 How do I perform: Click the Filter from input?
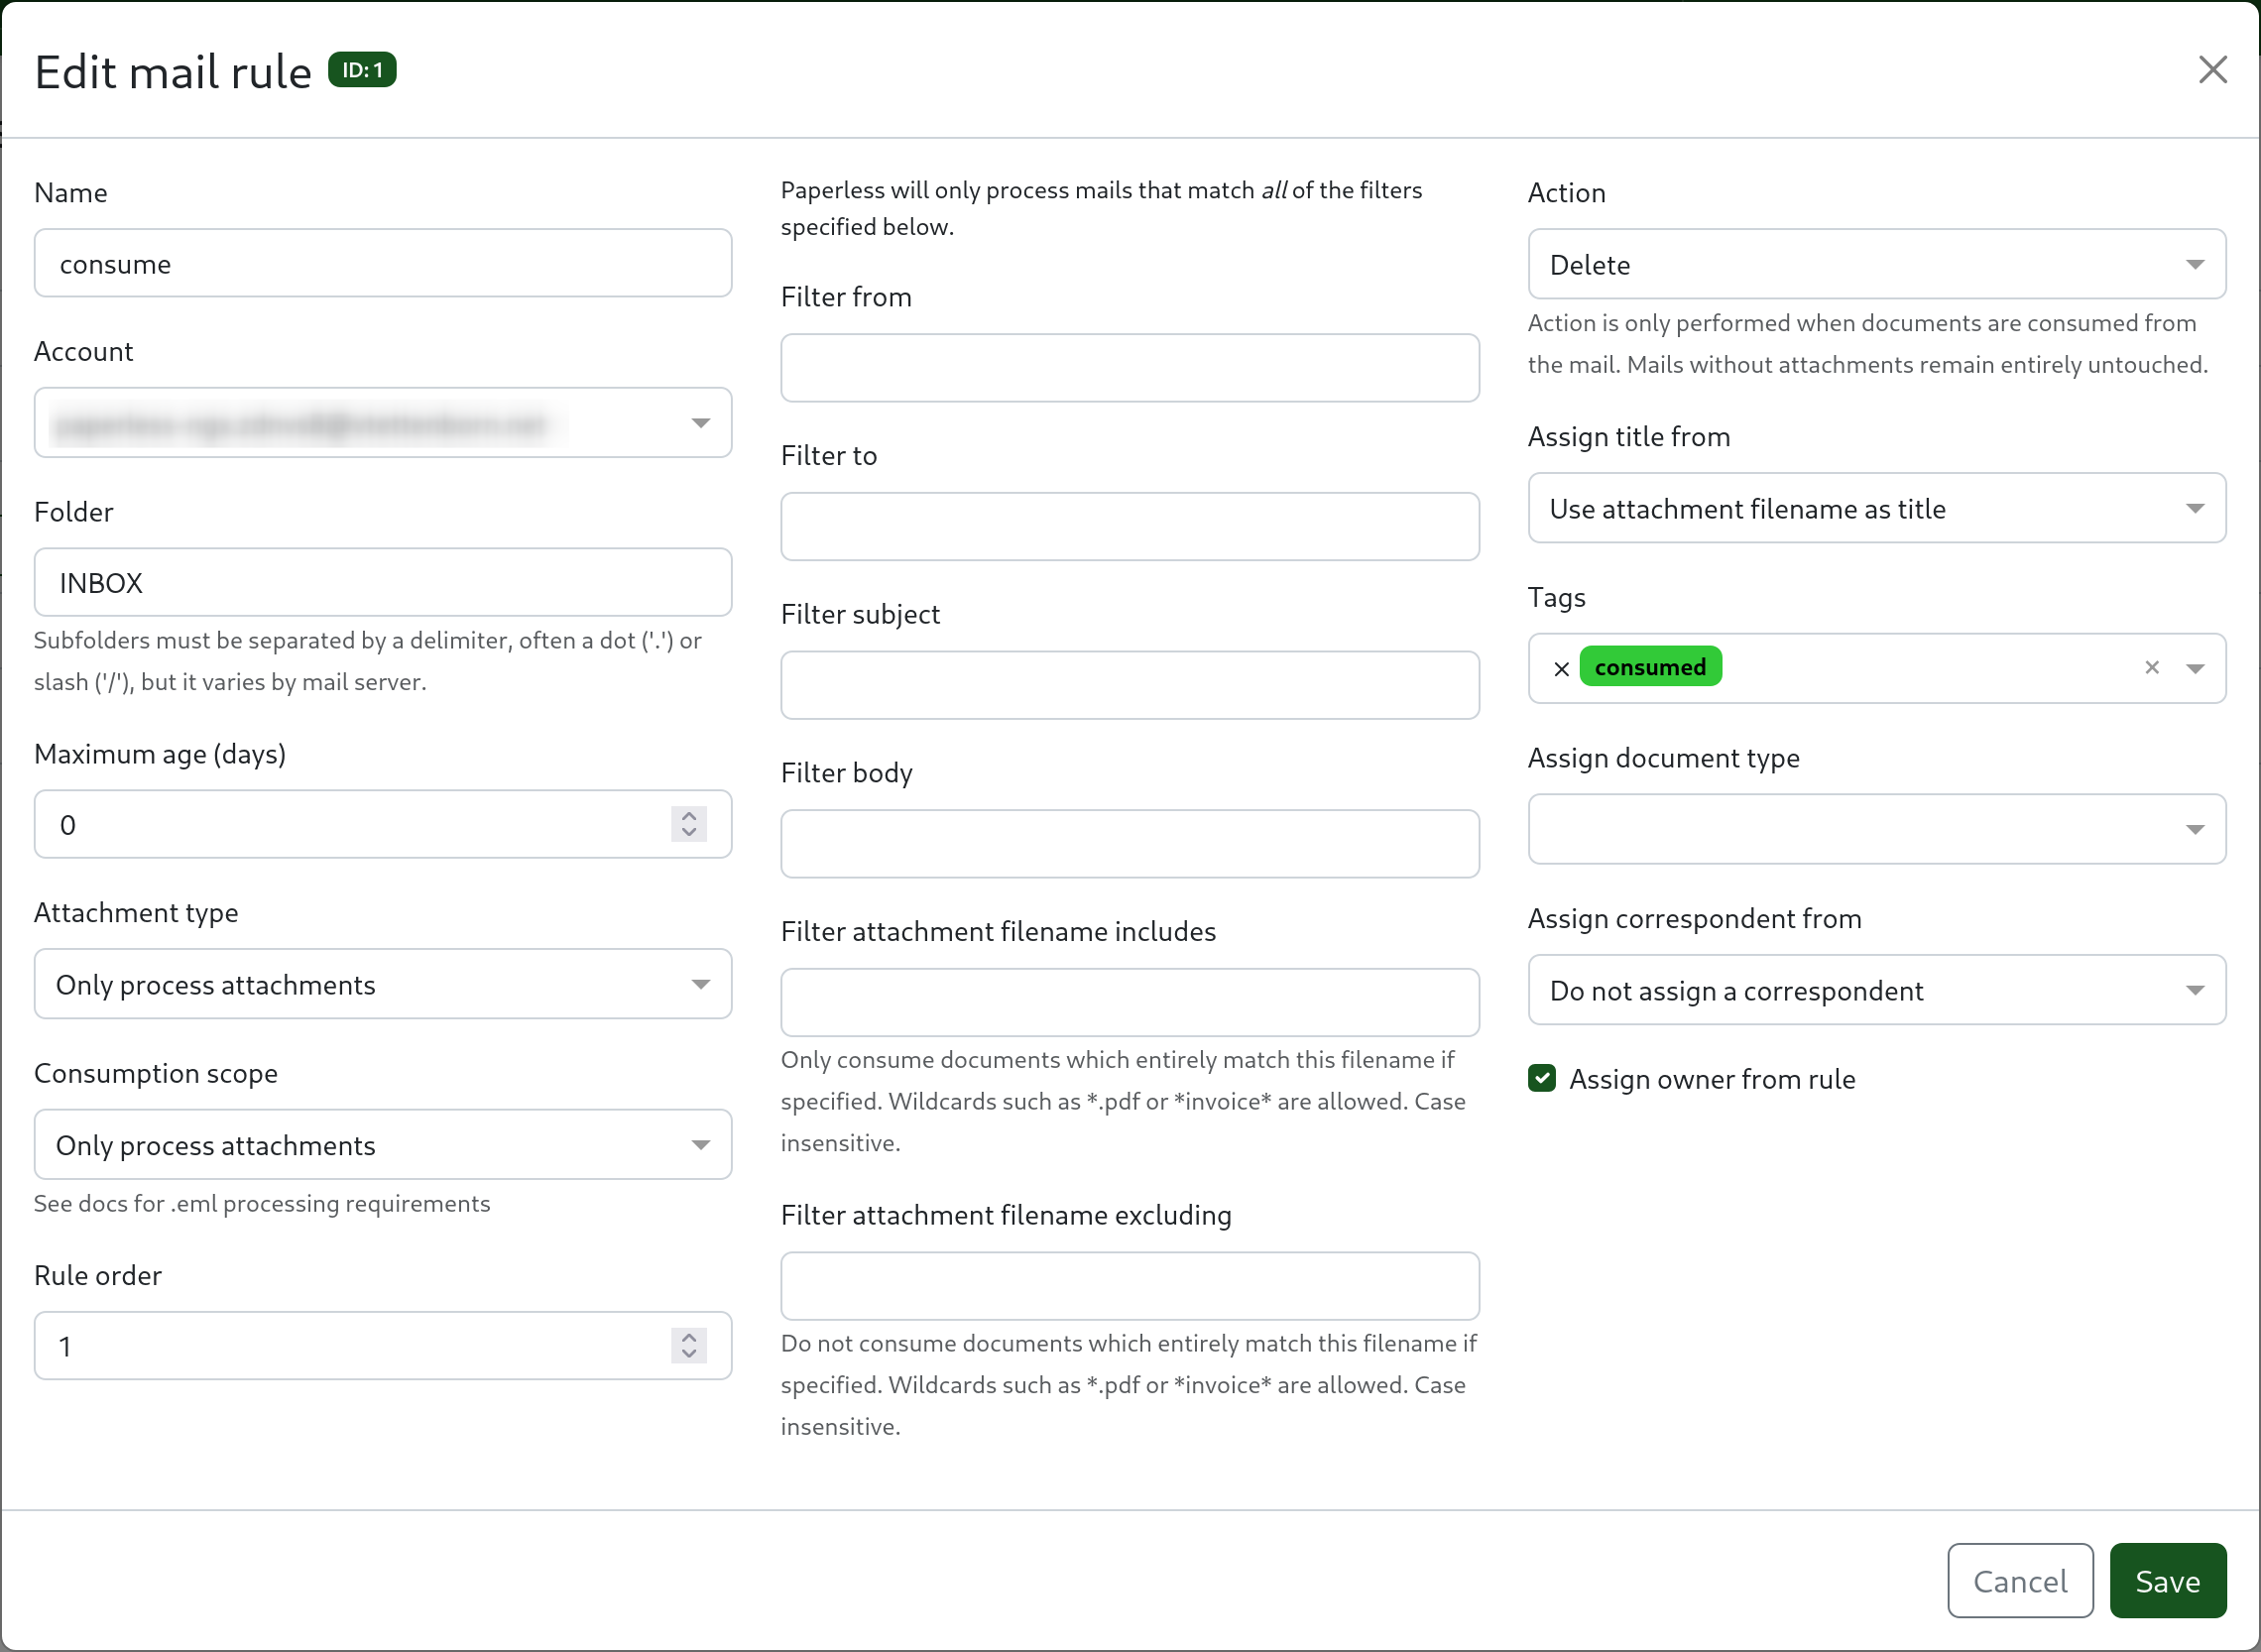(x=1130, y=368)
